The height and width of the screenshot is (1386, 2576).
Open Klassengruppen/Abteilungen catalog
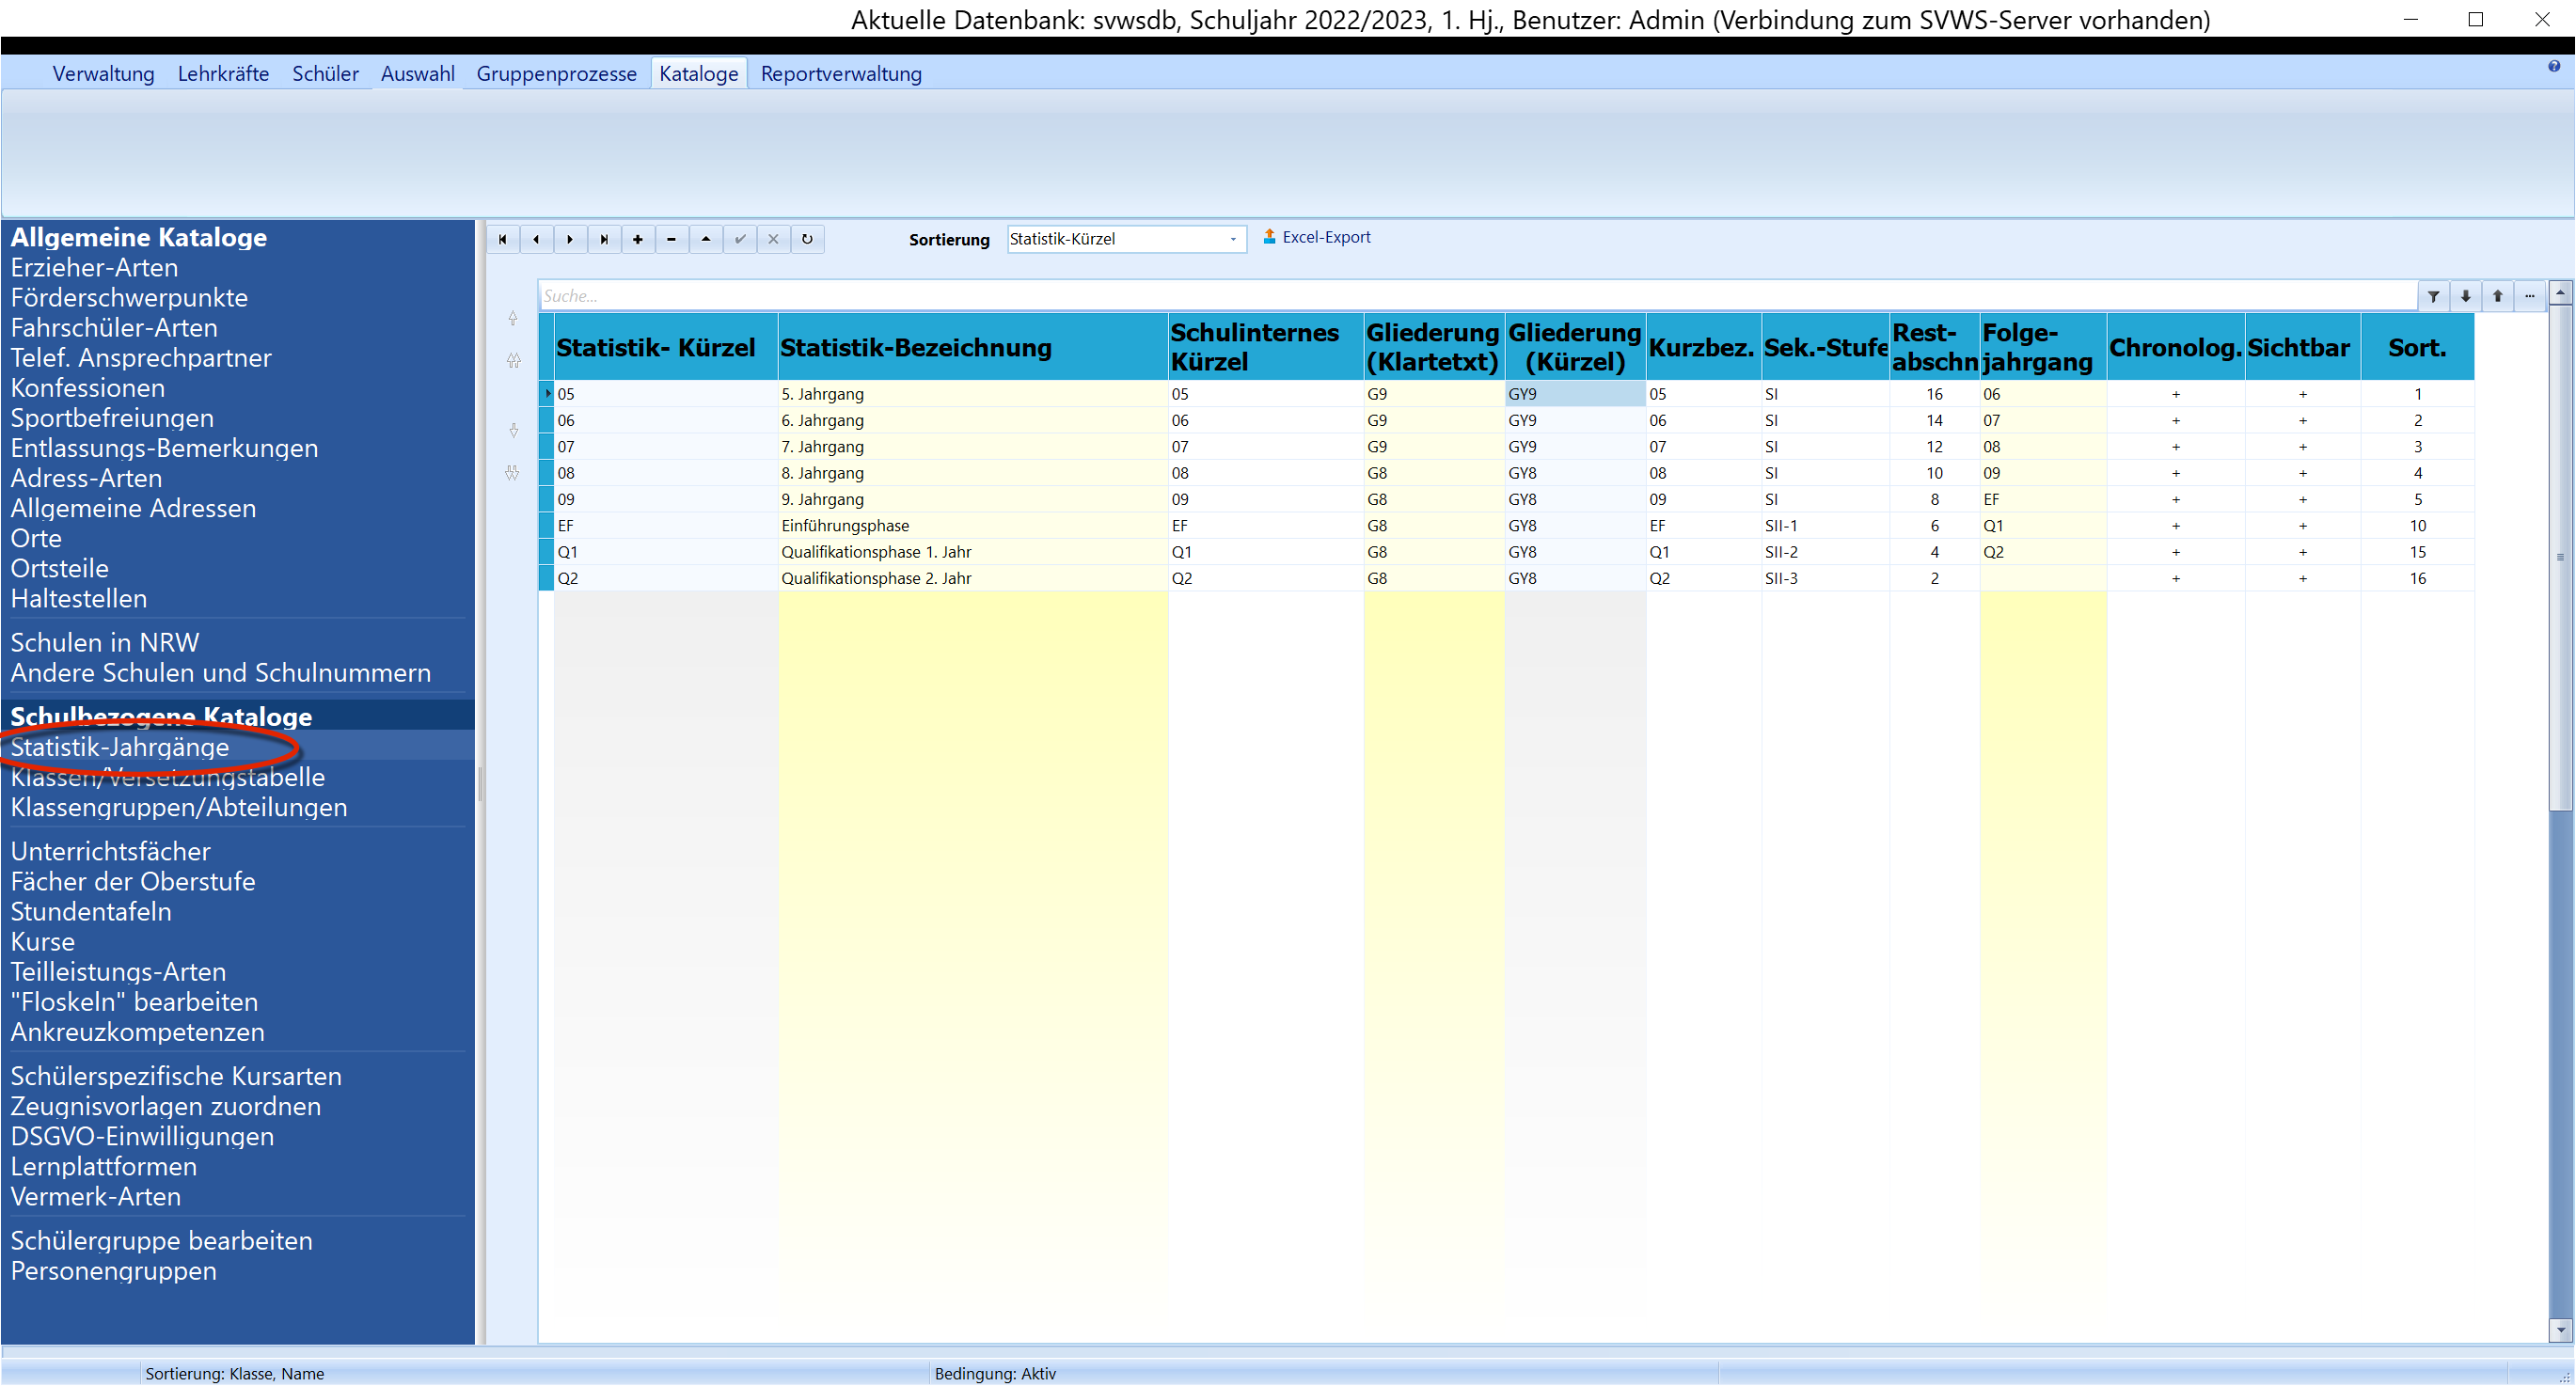tap(179, 808)
